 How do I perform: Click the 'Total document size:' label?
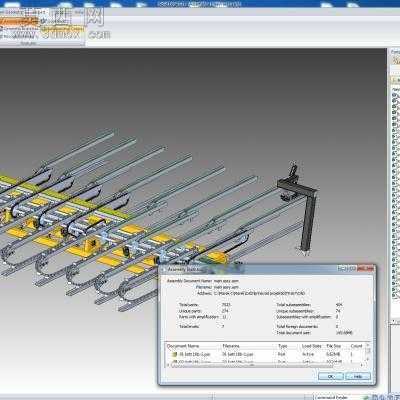(294, 333)
